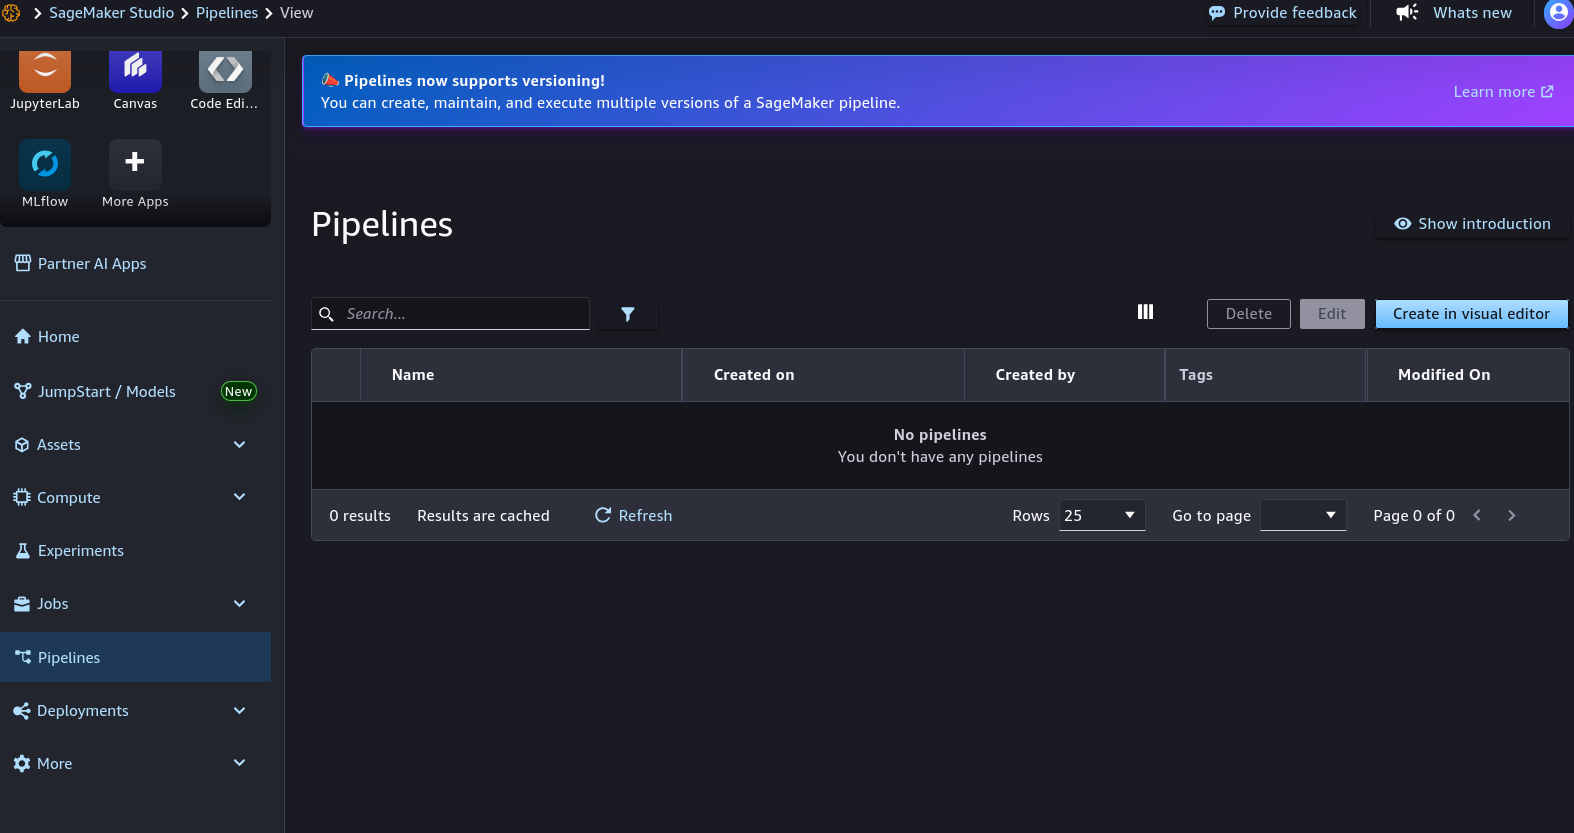Screen dimensions: 1574x833
Task: Click the 'Results are cached' text
Action: [x=483, y=516]
